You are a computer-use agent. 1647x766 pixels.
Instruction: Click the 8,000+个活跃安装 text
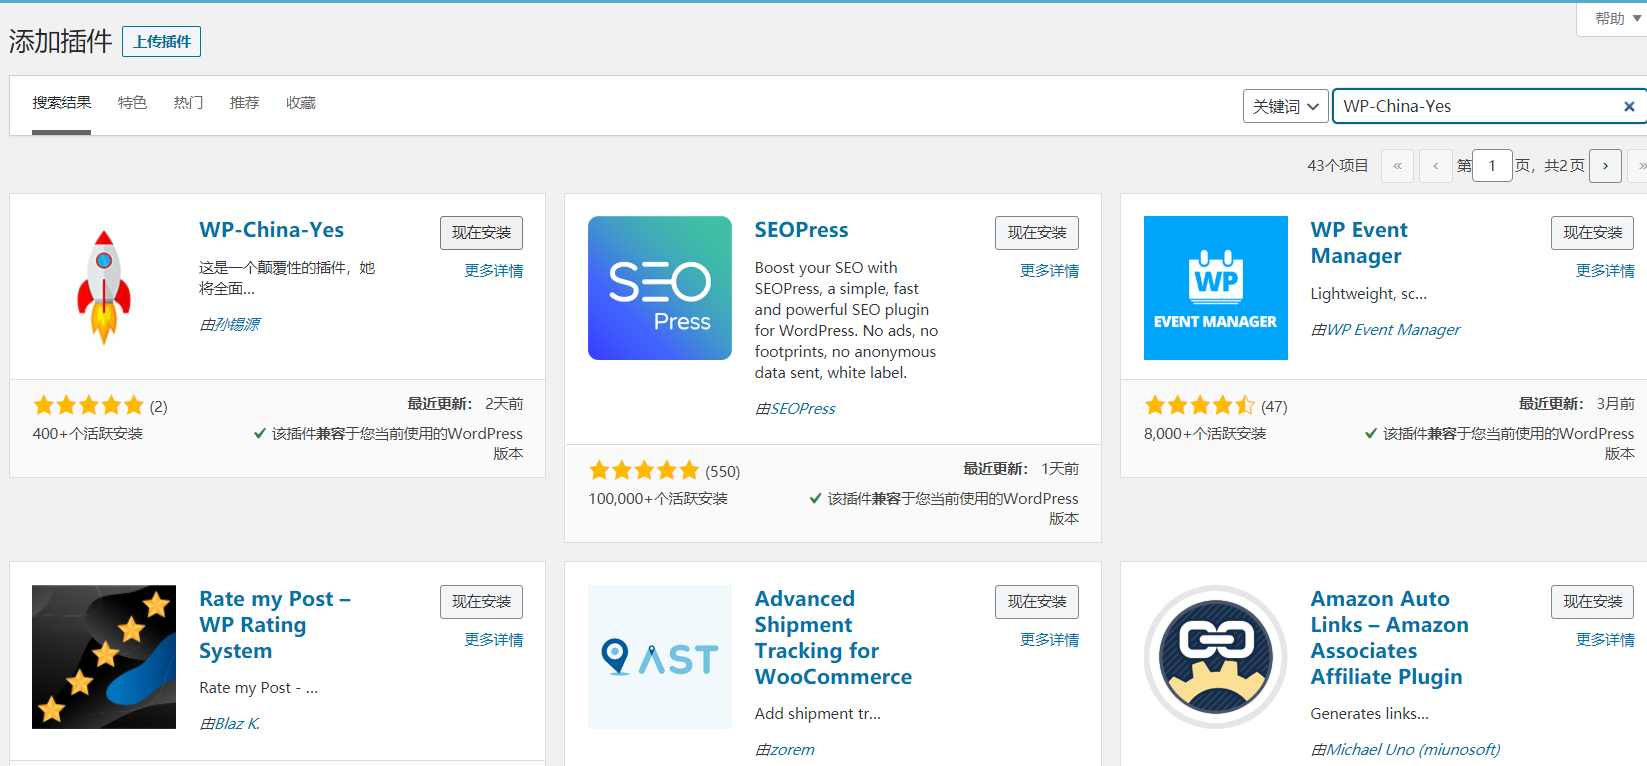click(x=1205, y=434)
